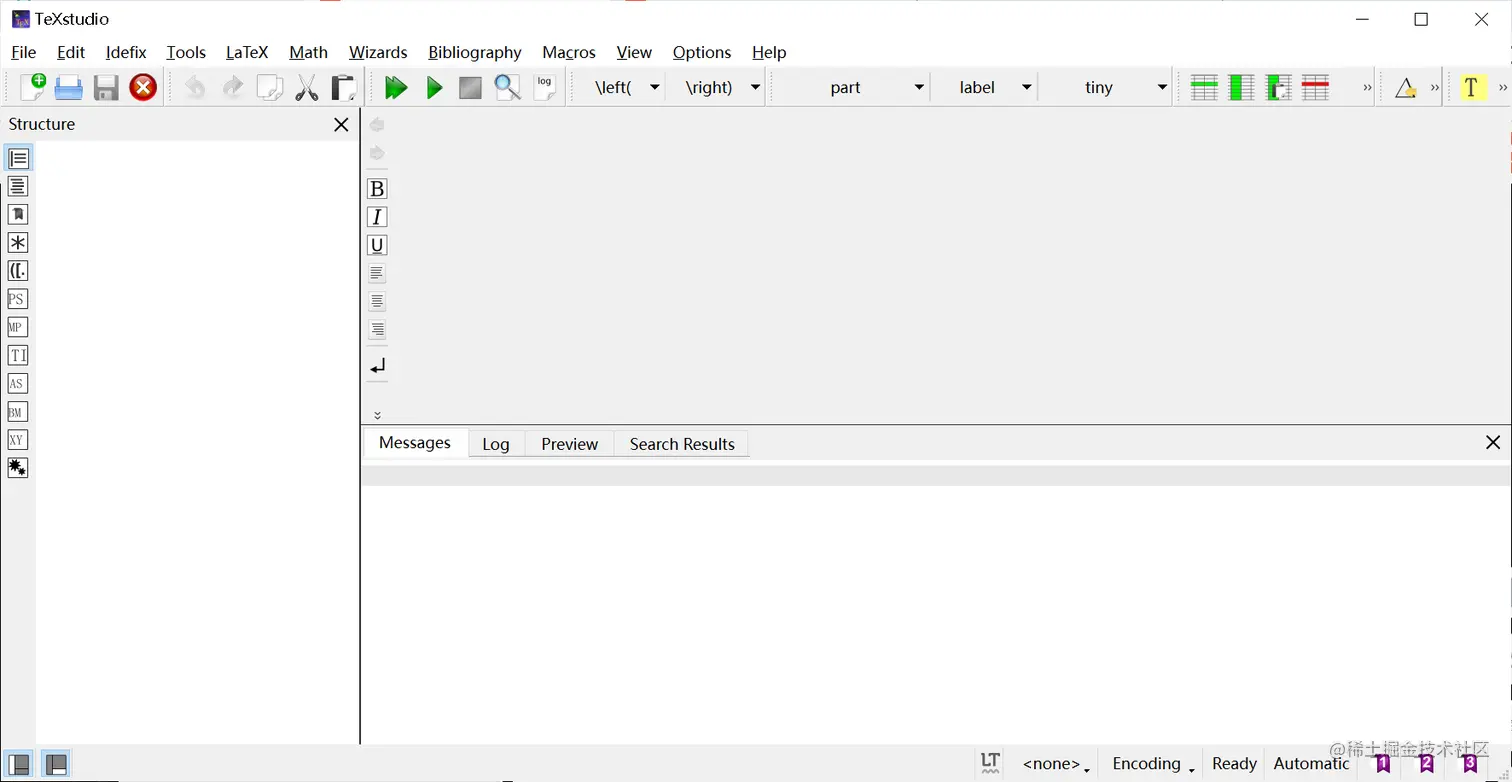Screen dimensions: 1512x782
Task: Toggle side panel visibility at bottom left
Action: click(19, 764)
